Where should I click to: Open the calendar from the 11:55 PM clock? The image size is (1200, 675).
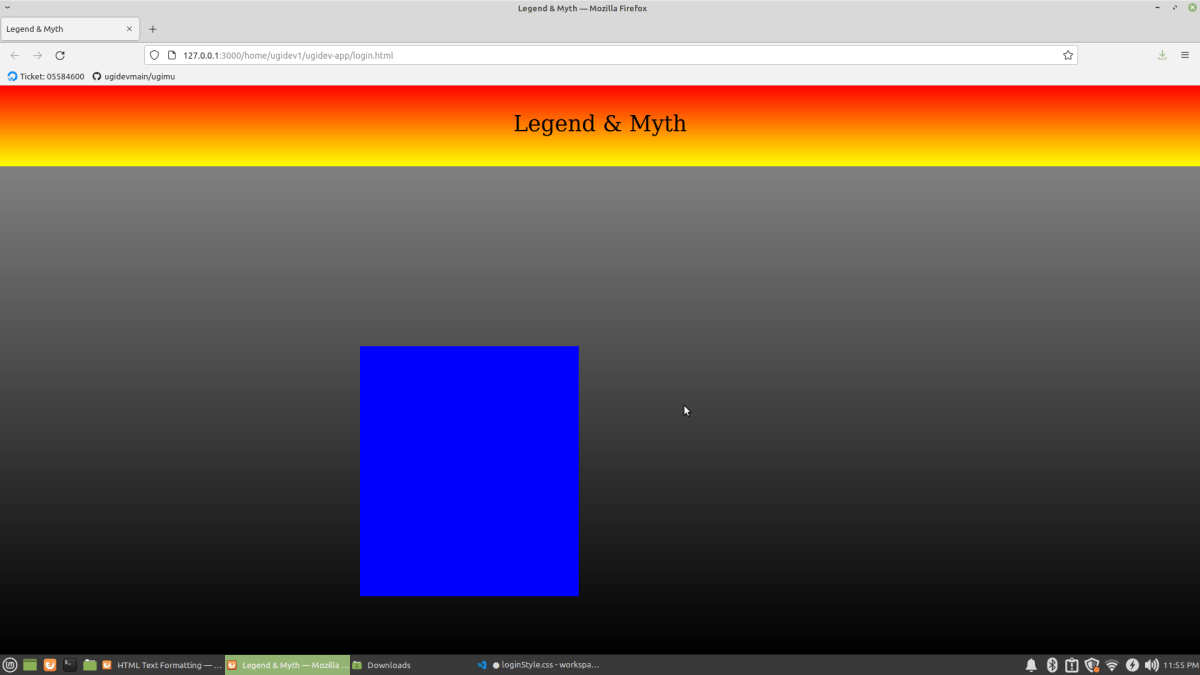pos(1180,665)
